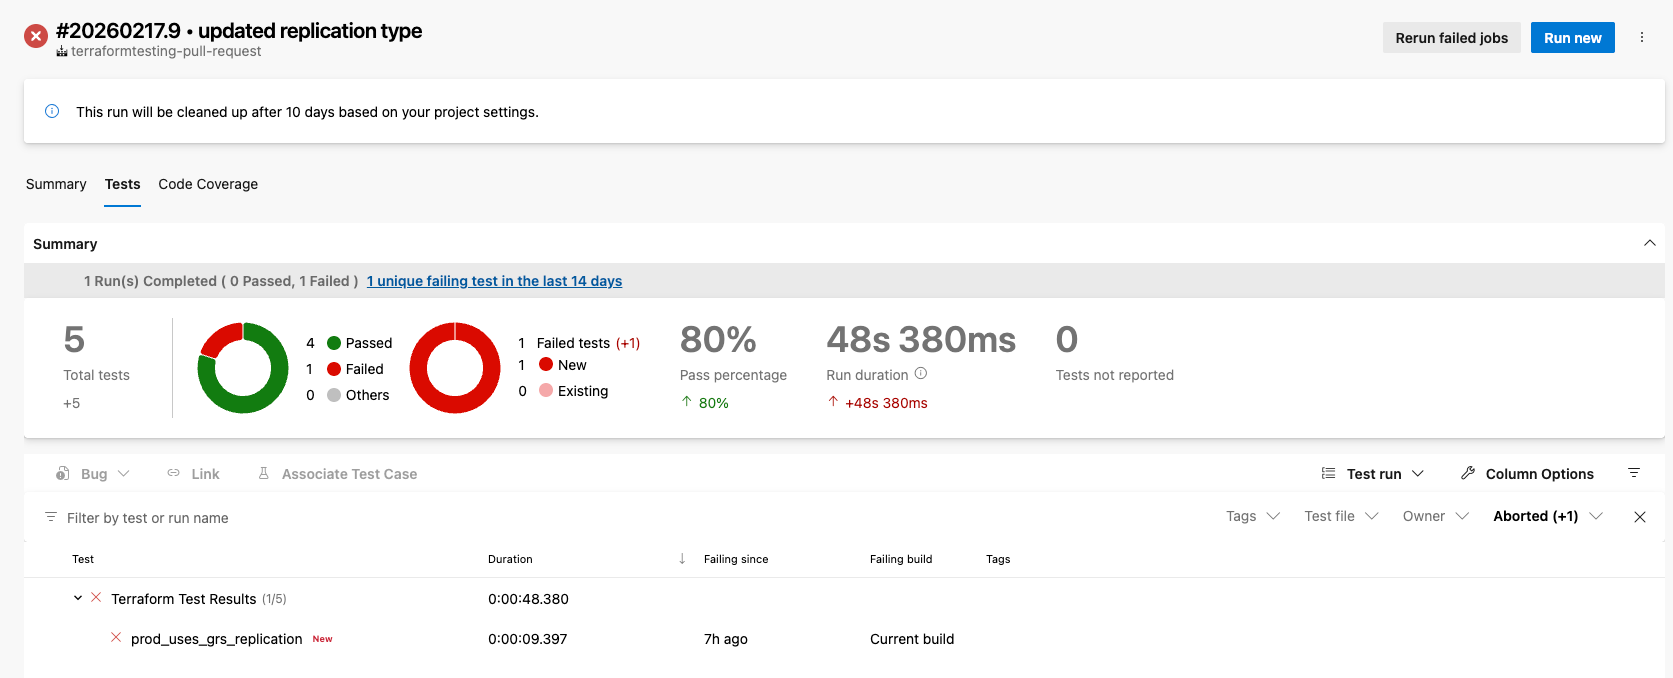Open the Aborted (+1) outcome dropdown
Screen dimensions: 1673x678
1548,516
